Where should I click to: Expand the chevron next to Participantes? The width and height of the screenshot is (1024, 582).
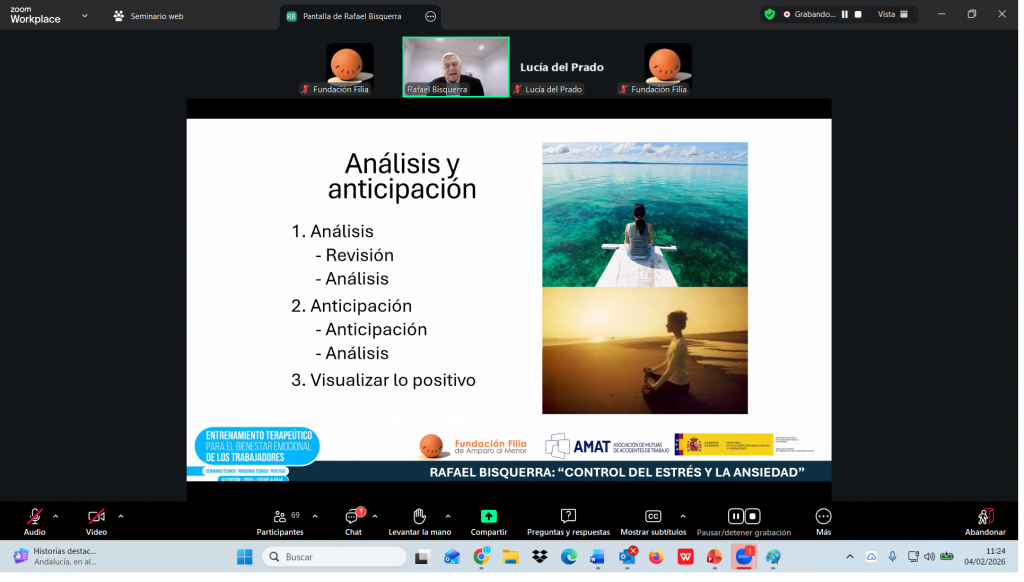point(315,516)
